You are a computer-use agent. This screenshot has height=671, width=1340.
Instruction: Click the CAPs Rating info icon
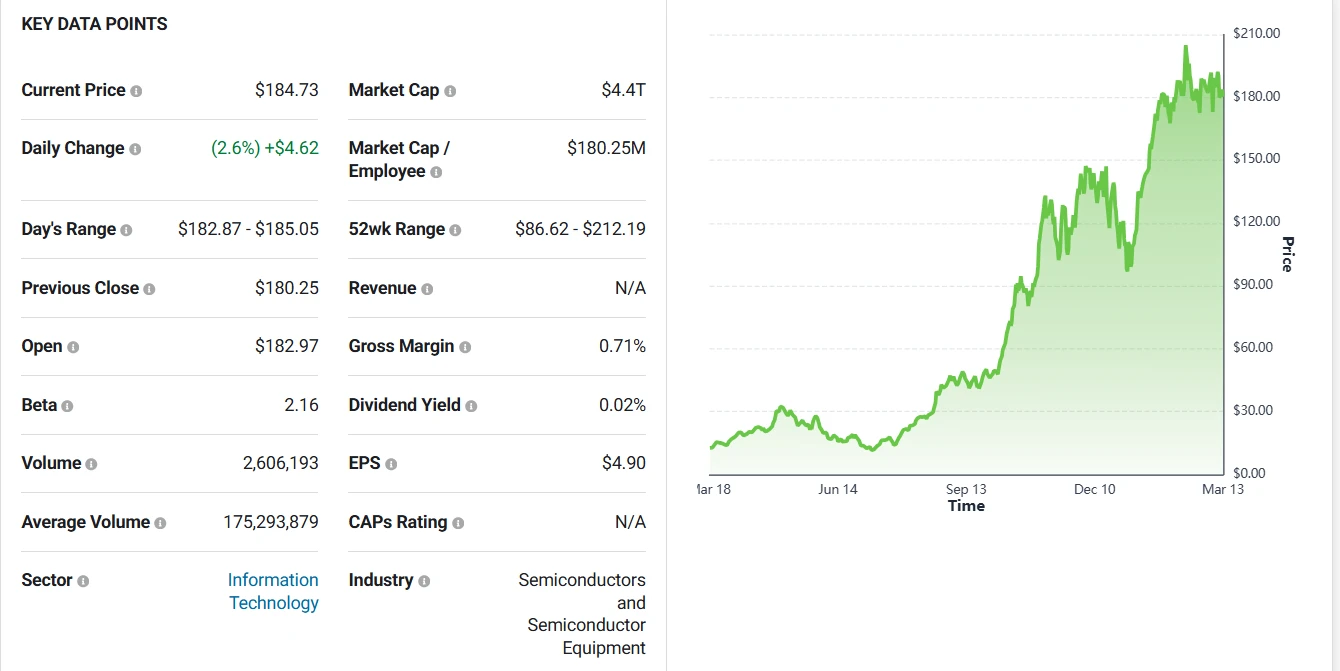tap(458, 523)
